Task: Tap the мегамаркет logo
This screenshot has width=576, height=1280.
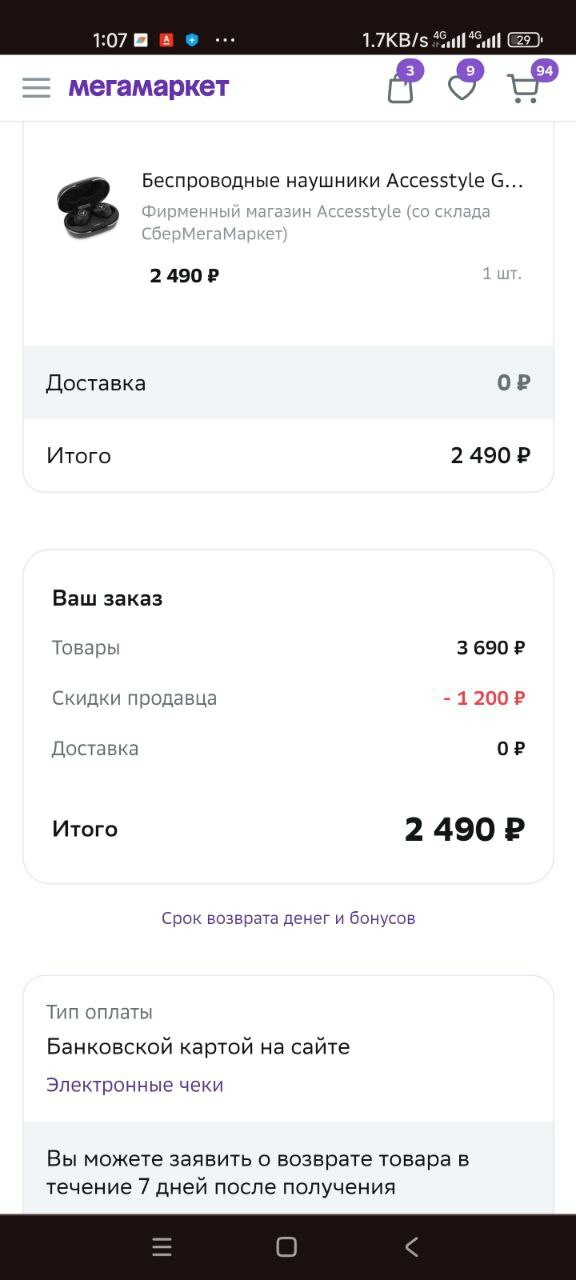Action: [x=148, y=87]
